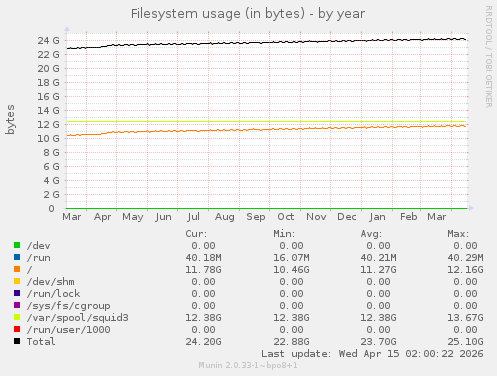497x376 pixels.
Task: Select the /dev legend label
Action: coord(39,246)
